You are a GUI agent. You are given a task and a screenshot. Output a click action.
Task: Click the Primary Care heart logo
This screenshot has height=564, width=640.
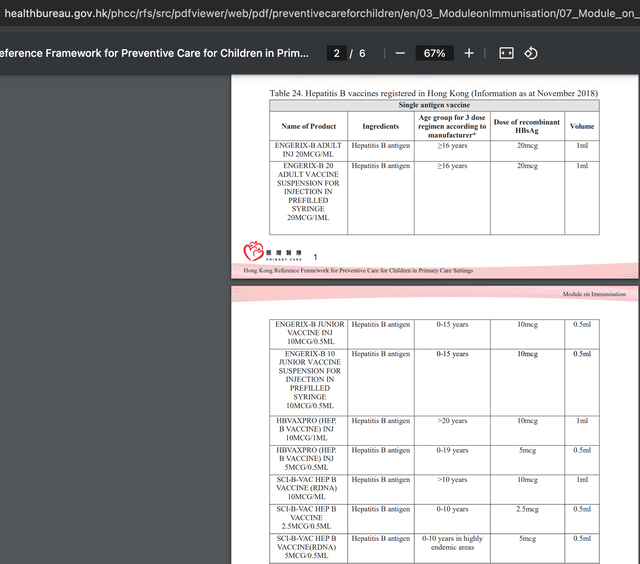click(x=253, y=251)
